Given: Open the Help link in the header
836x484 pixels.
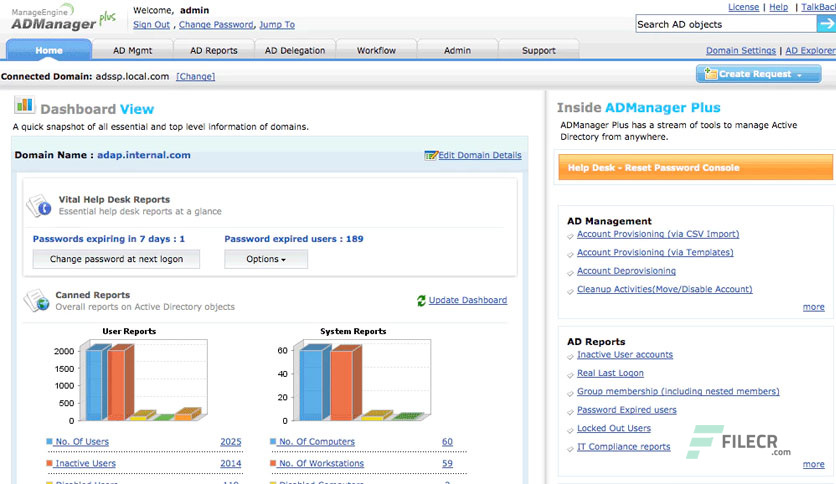Looking at the screenshot, I should (x=778, y=7).
